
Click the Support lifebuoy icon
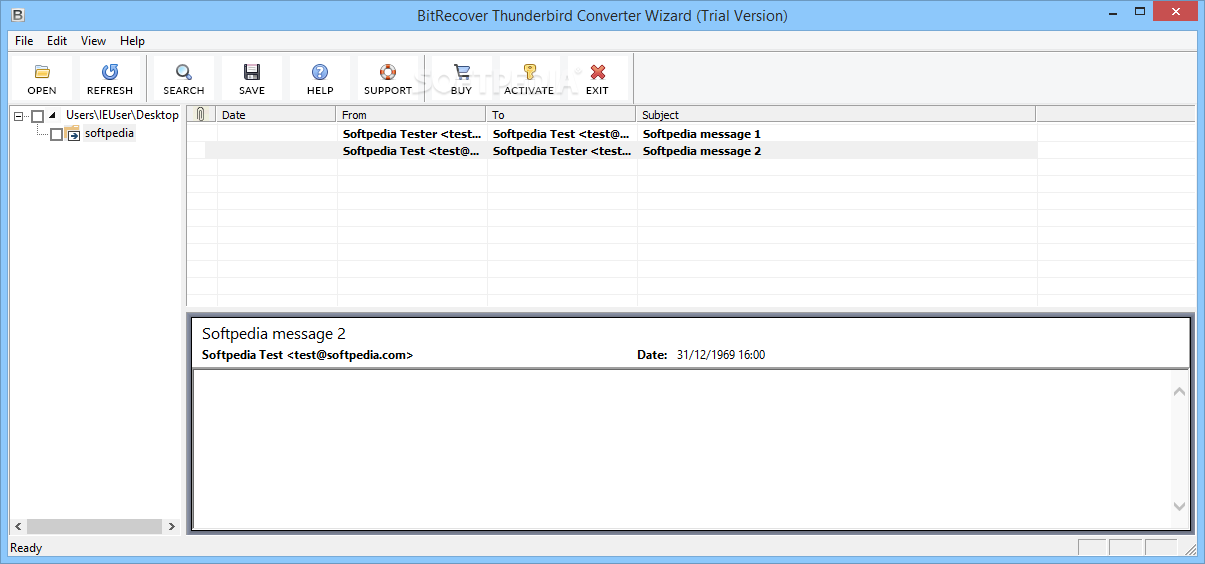pos(388,72)
